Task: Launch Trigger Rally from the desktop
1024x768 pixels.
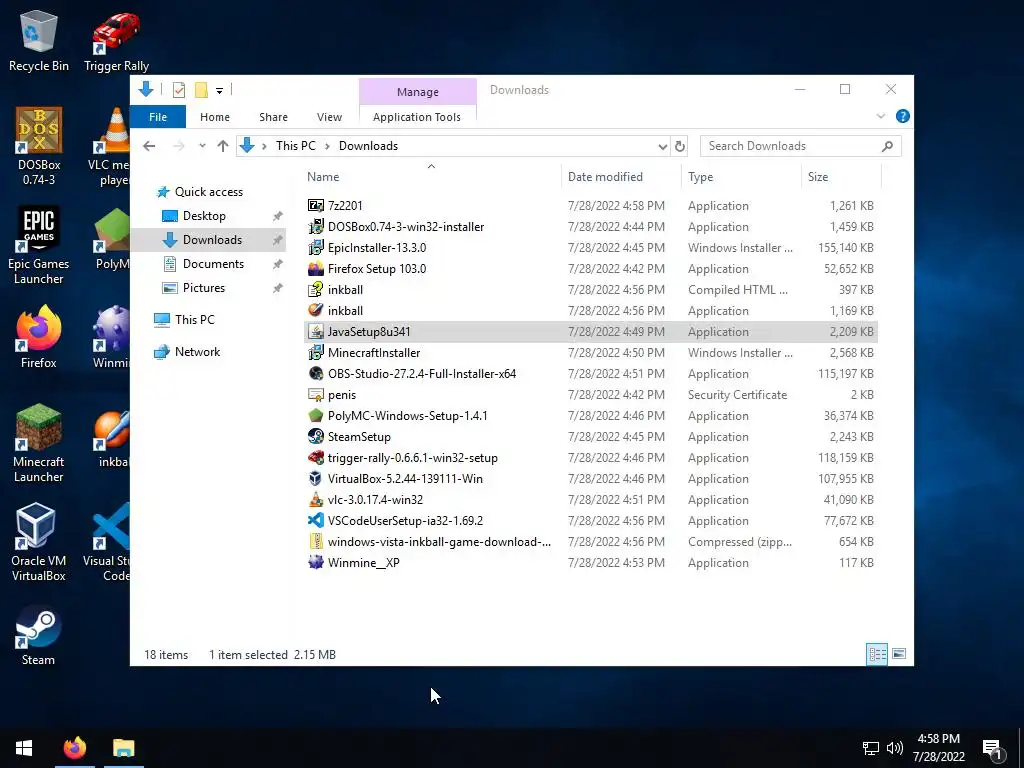Action: [116, 40]
